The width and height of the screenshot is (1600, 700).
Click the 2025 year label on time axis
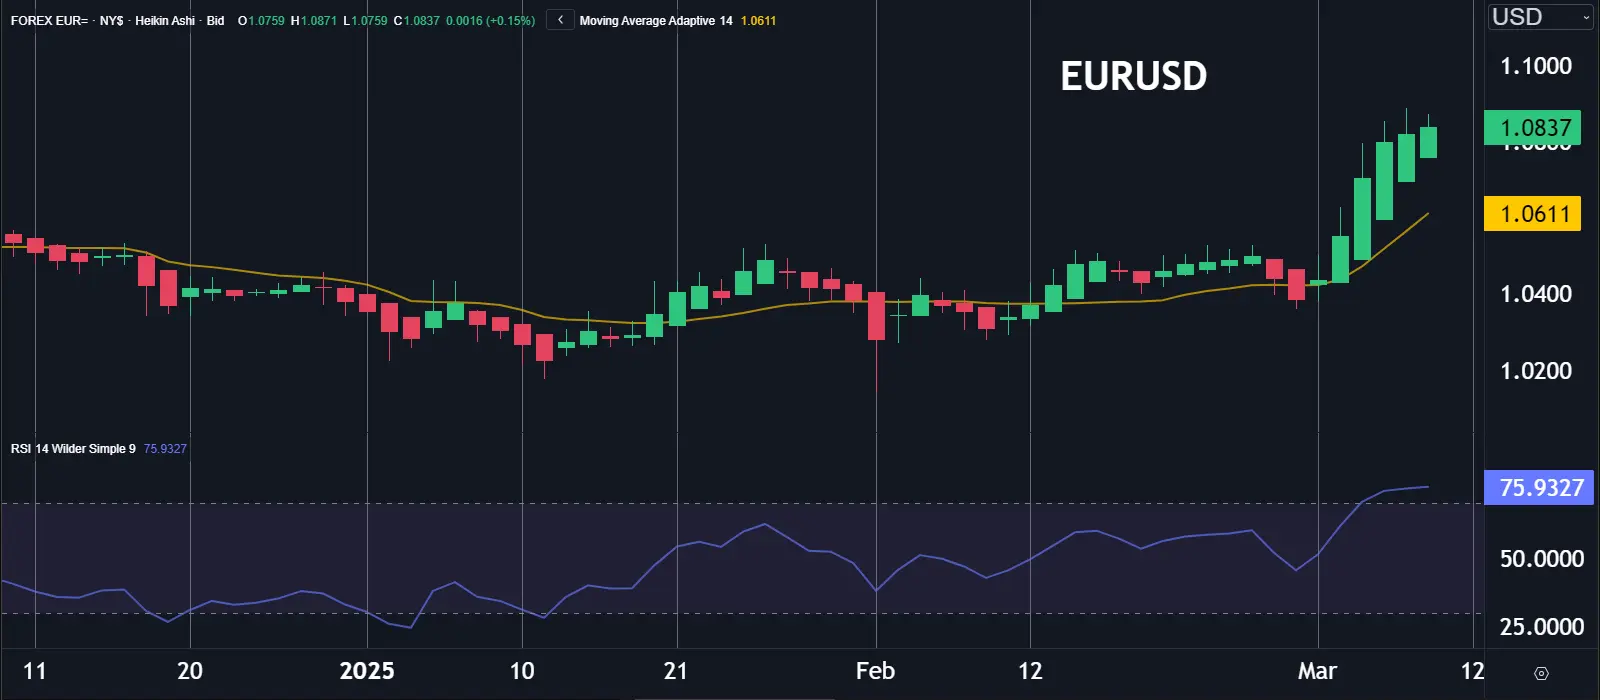pos(367,671)
